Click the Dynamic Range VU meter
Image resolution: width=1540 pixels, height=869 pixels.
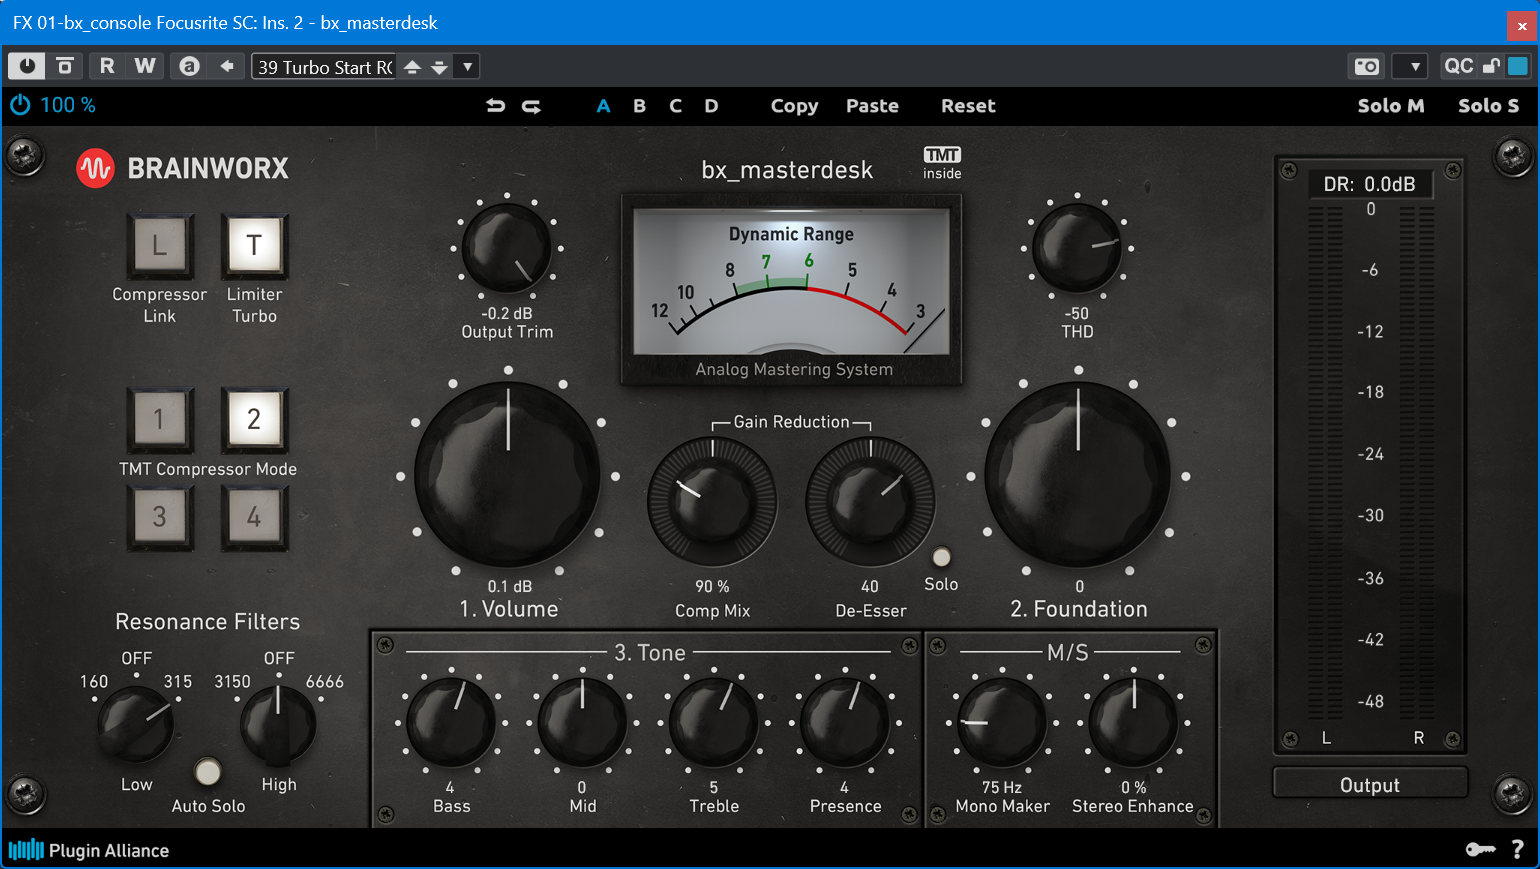tap(791, 288)
